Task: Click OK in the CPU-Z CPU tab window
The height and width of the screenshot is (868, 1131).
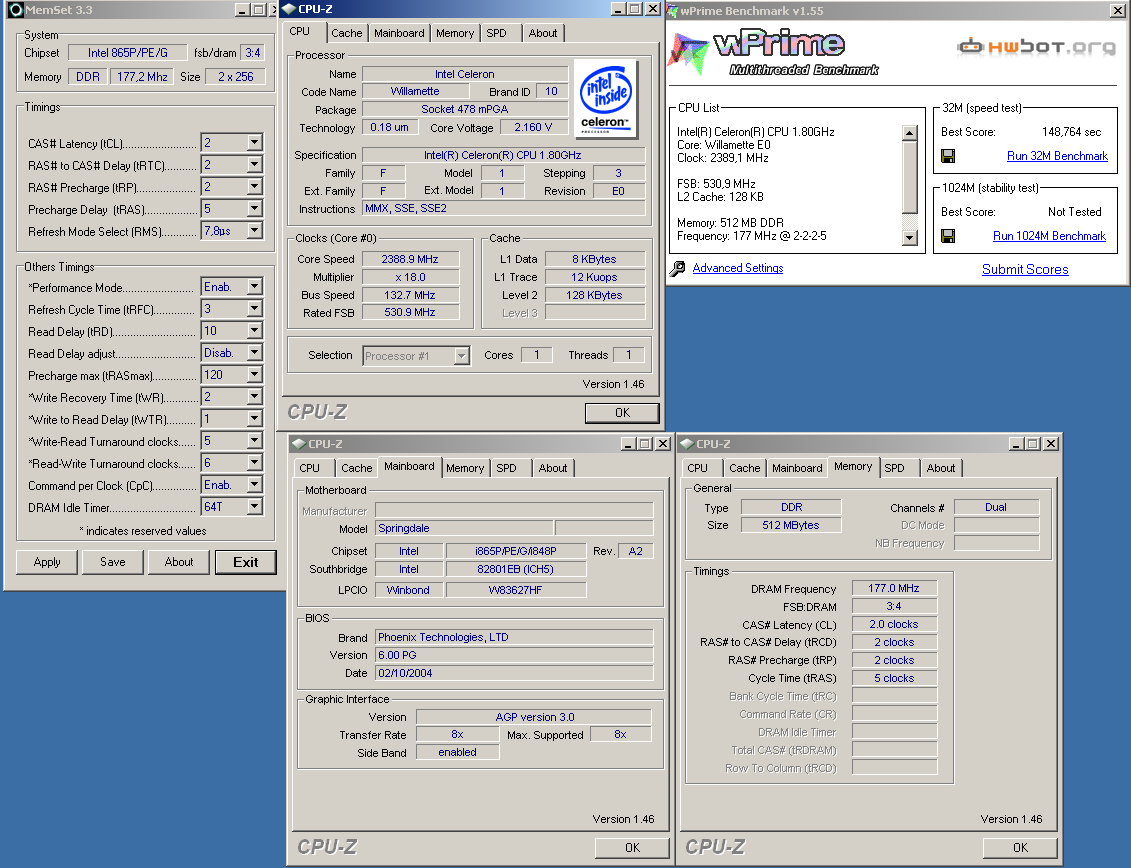Action: pos(622,413)
